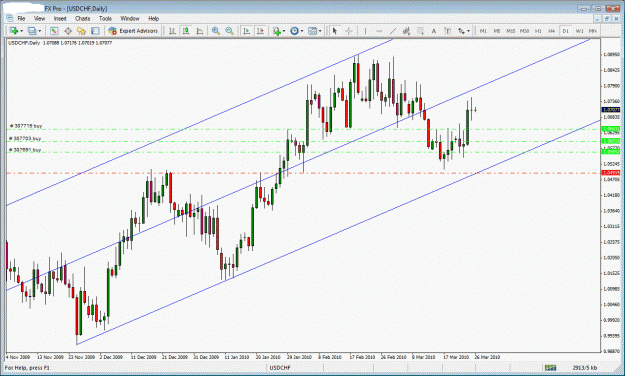The image size is (625, 376).
Task: Click the Periods clock icon
Action: pyautogui.click(x=294, y=31)
